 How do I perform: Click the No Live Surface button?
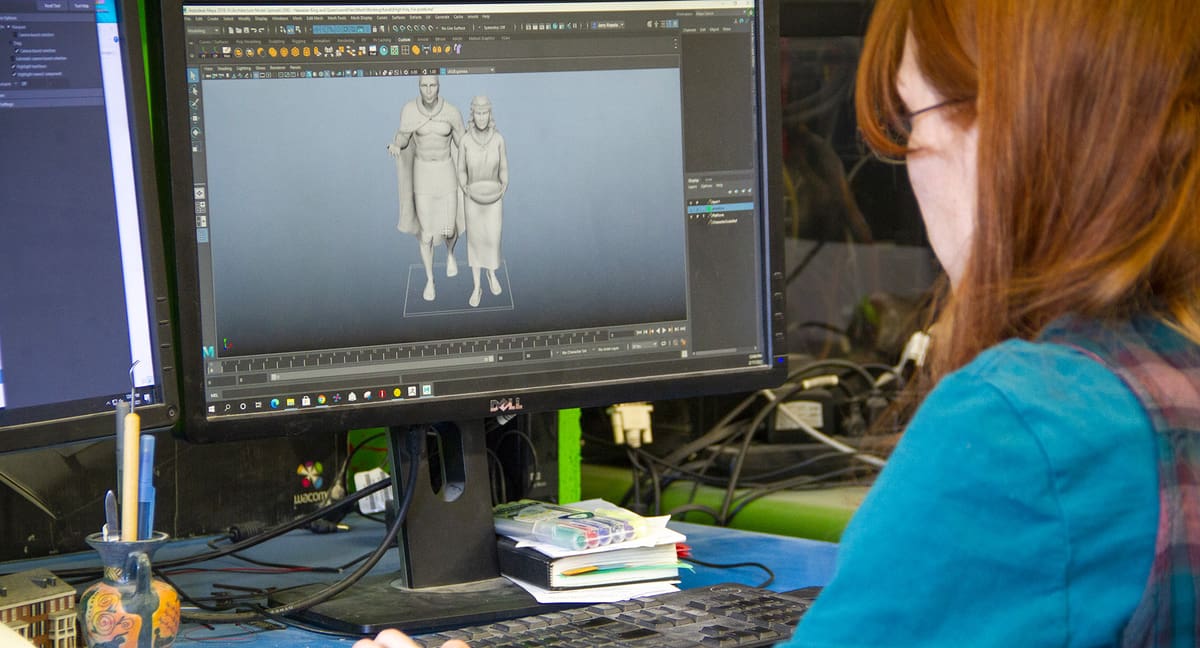[452, 28]
